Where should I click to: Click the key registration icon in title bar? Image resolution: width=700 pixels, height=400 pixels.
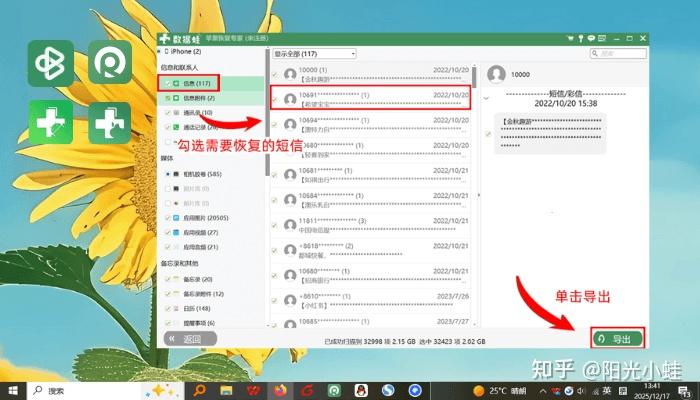pyautogui.click(x=581, y=38)
